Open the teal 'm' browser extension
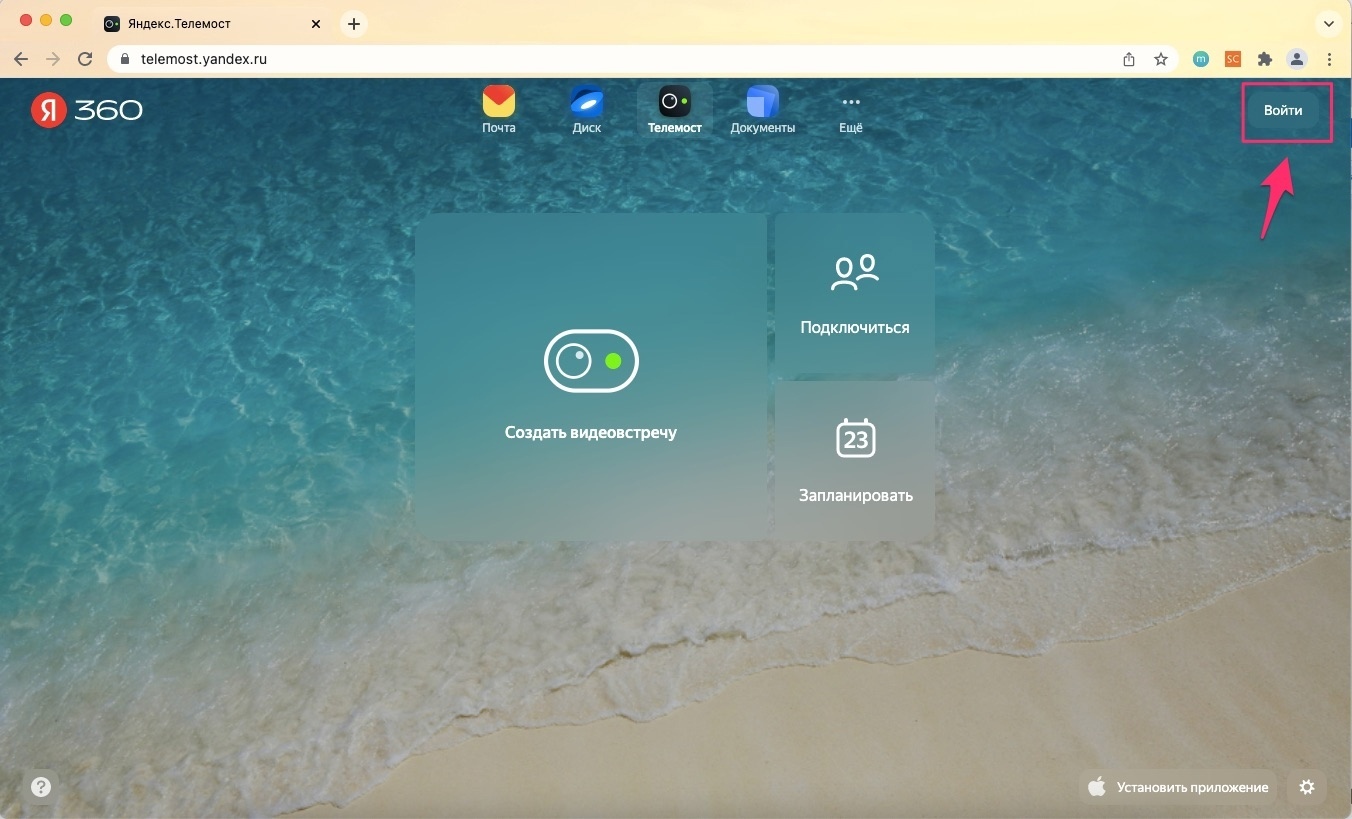This screenshot has width=1352, height=819. (1201, 59)
